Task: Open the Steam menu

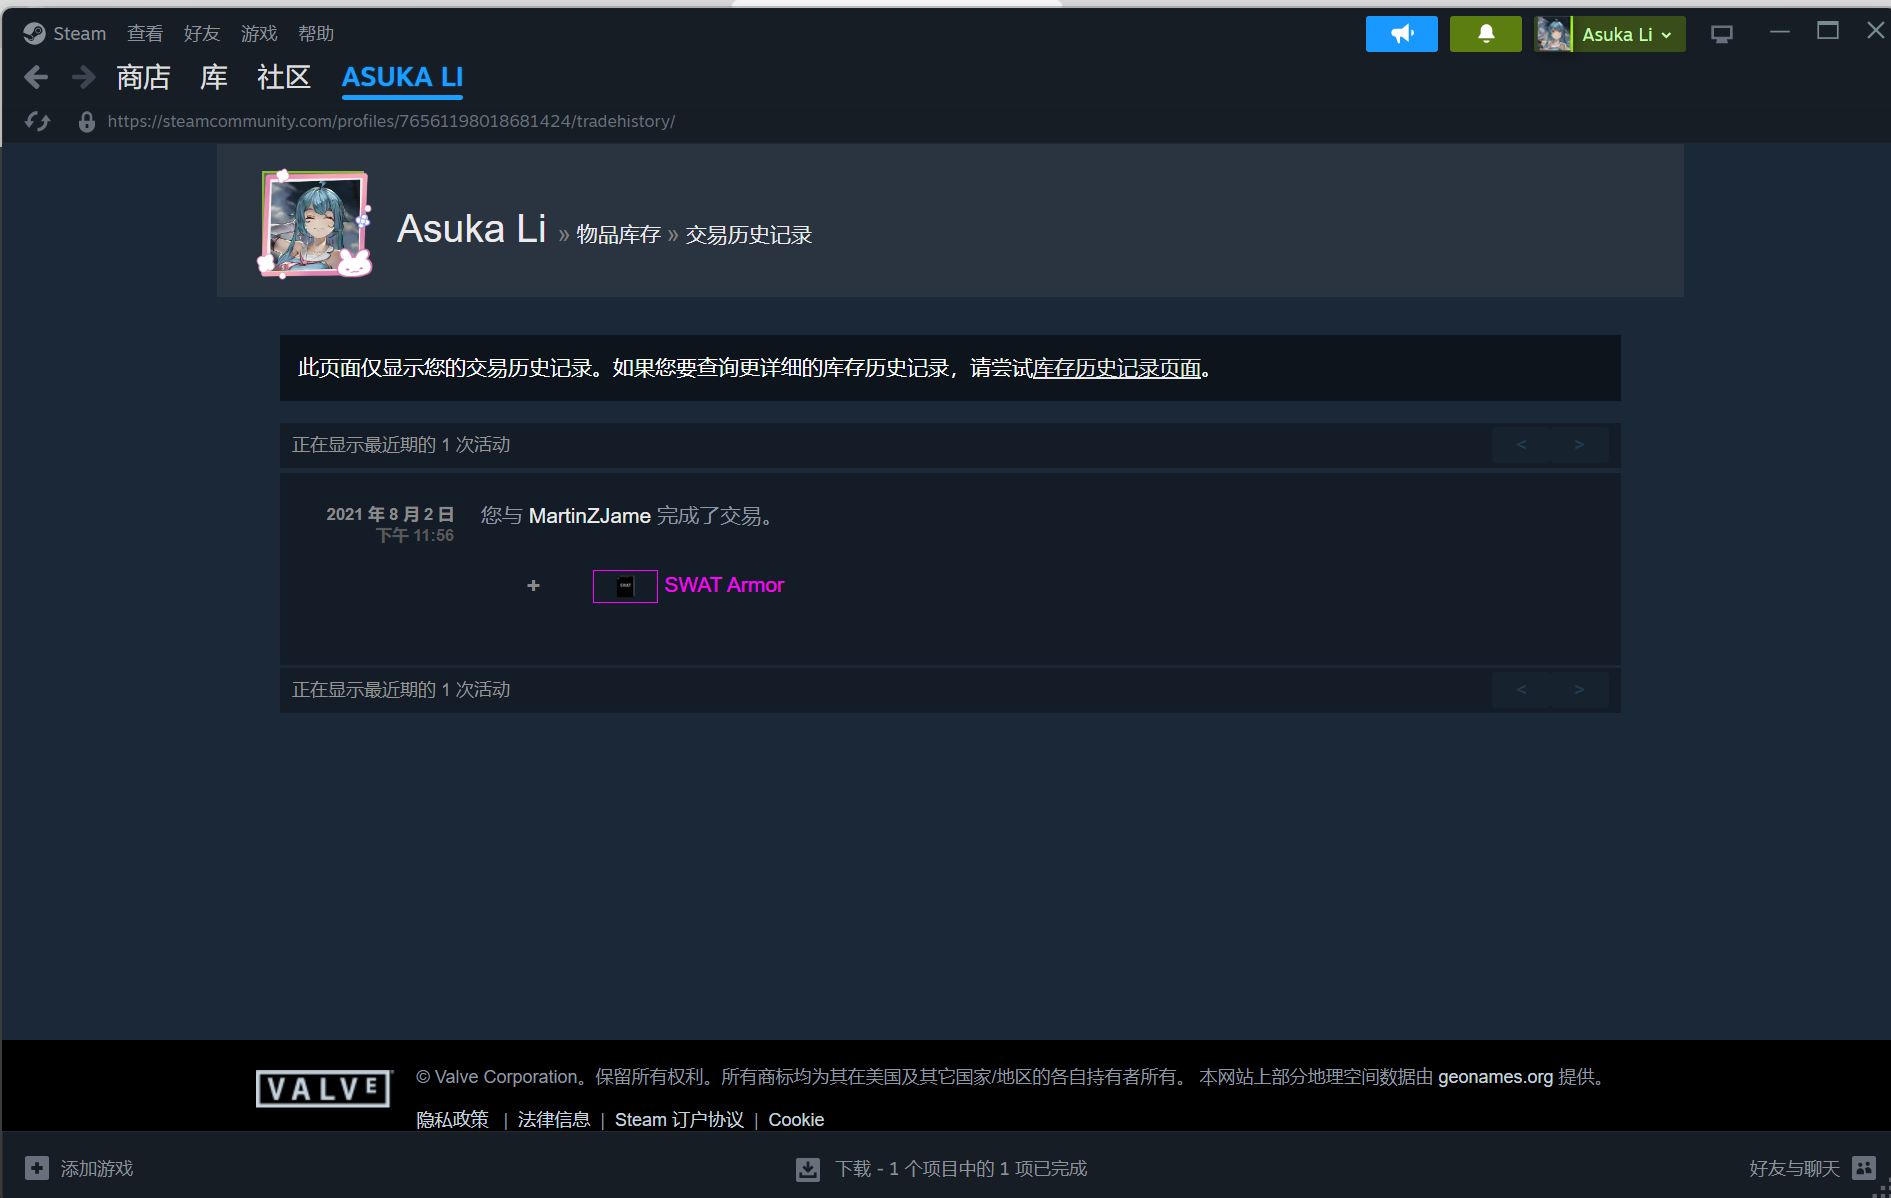Action: point(80,34)
